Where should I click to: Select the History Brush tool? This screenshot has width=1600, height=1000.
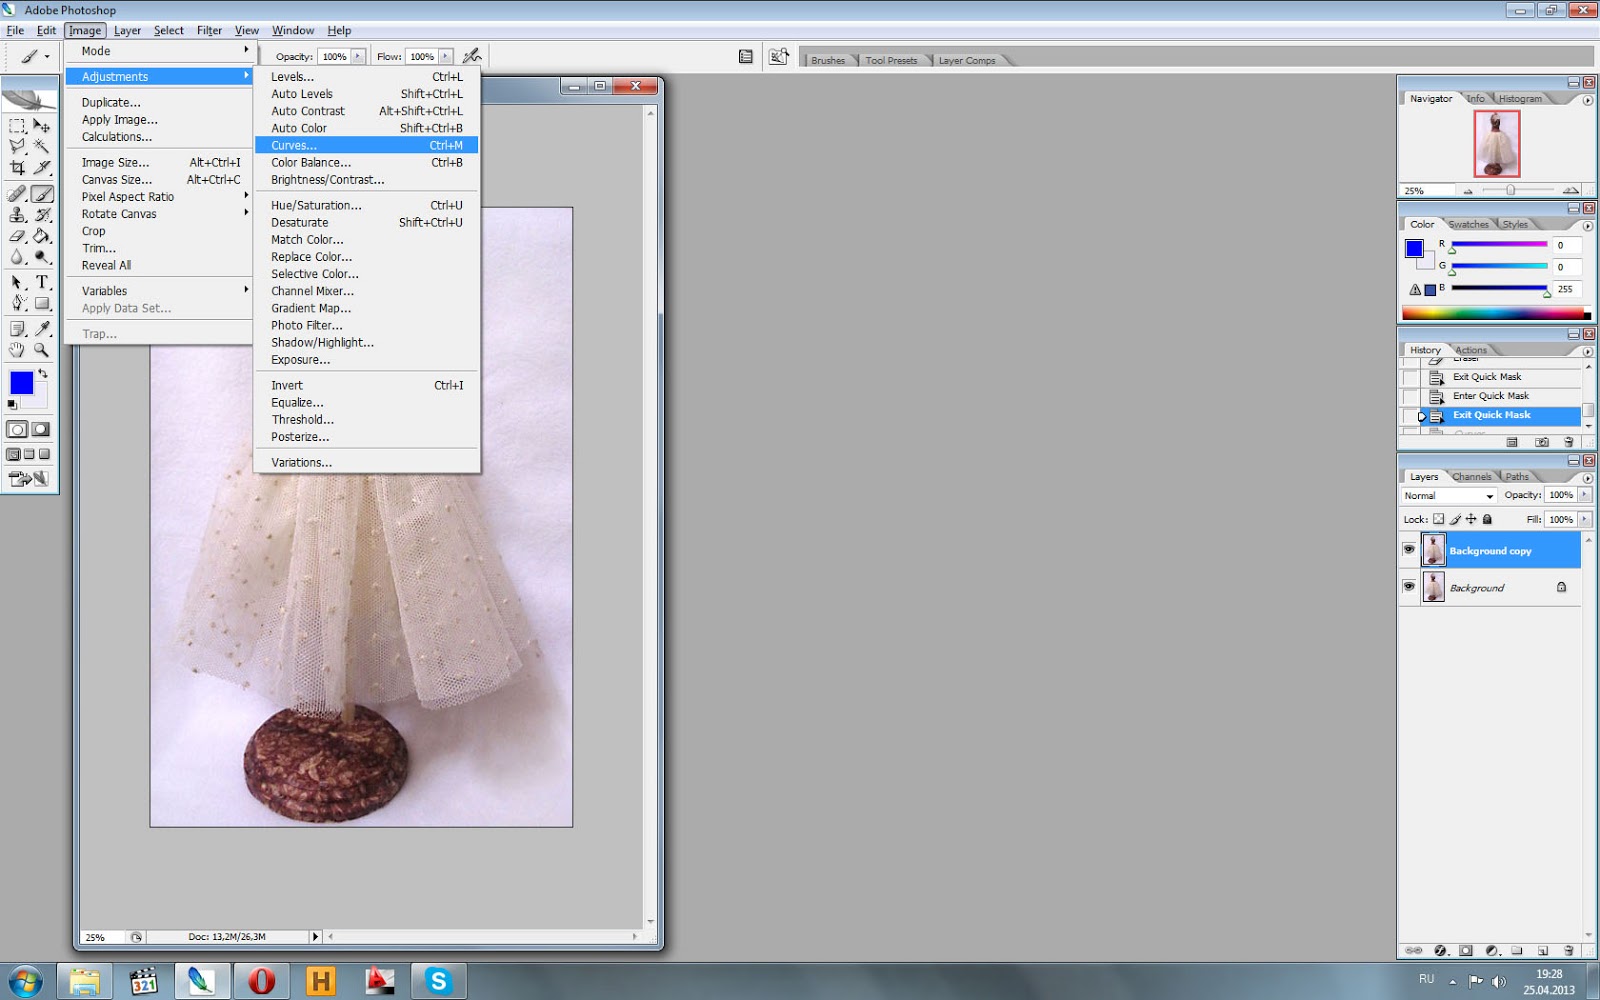coord(42,215)
